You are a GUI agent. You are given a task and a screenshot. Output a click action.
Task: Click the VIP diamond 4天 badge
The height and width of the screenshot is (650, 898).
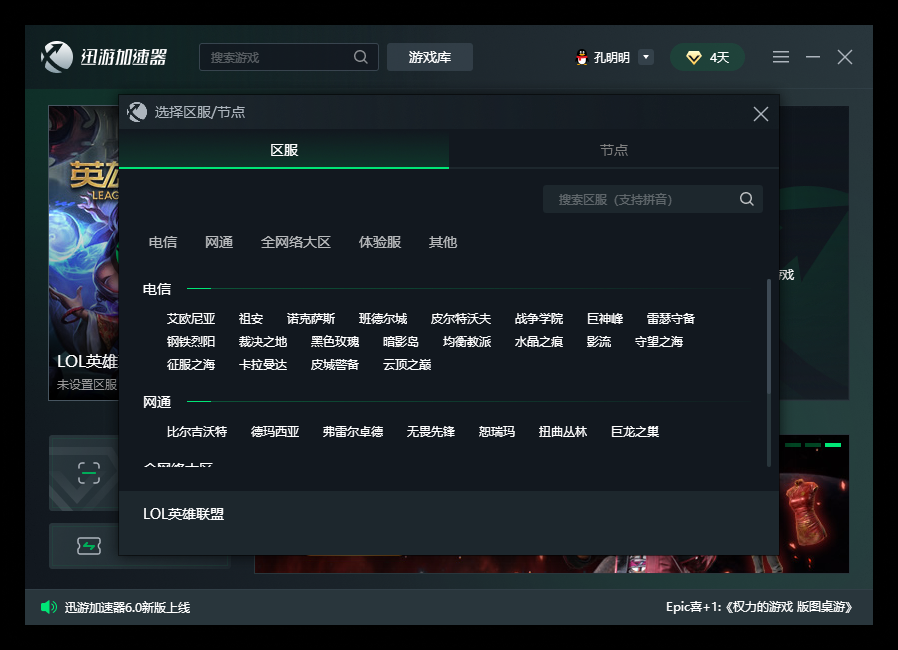707,57
